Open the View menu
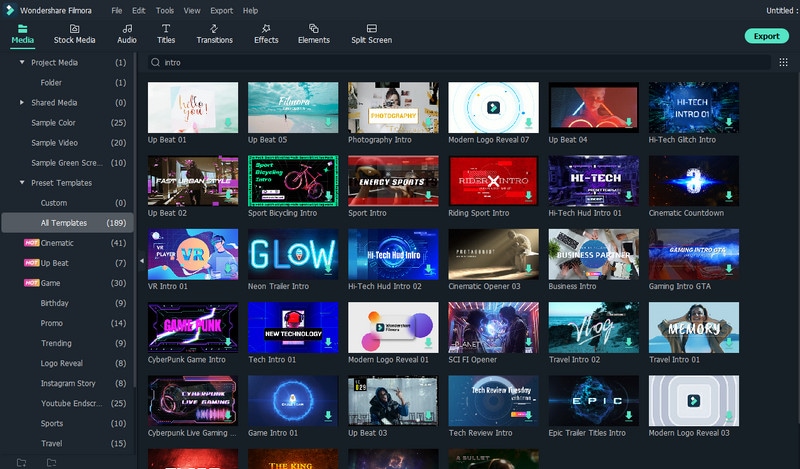This screenshot has height=469, width=800. tap(192, 10)
